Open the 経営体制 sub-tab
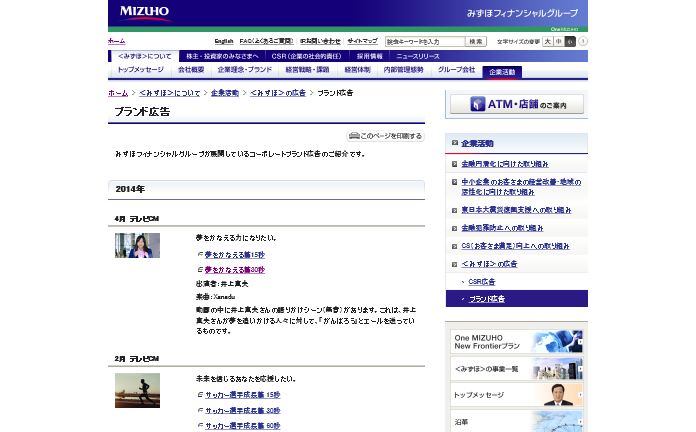Image resolution: width=696 pixels, height=432 pixels. 357,70
